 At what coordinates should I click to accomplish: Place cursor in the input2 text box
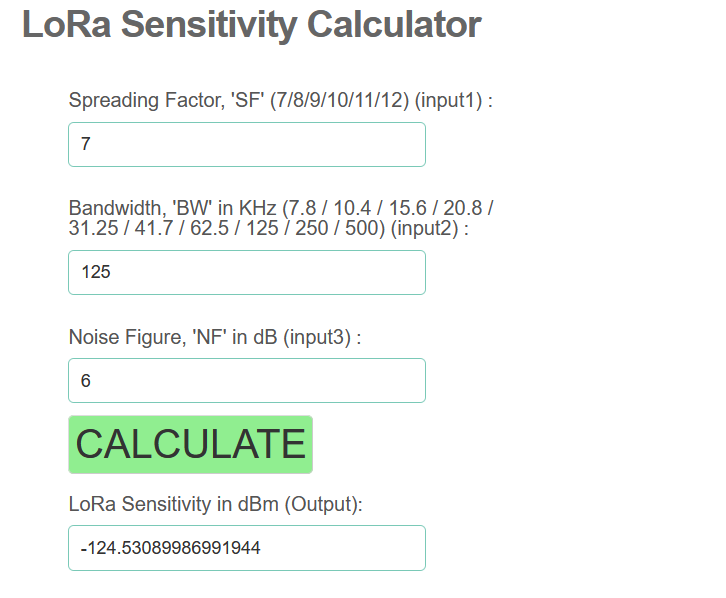pyautogui.click(x=246, y=272)
